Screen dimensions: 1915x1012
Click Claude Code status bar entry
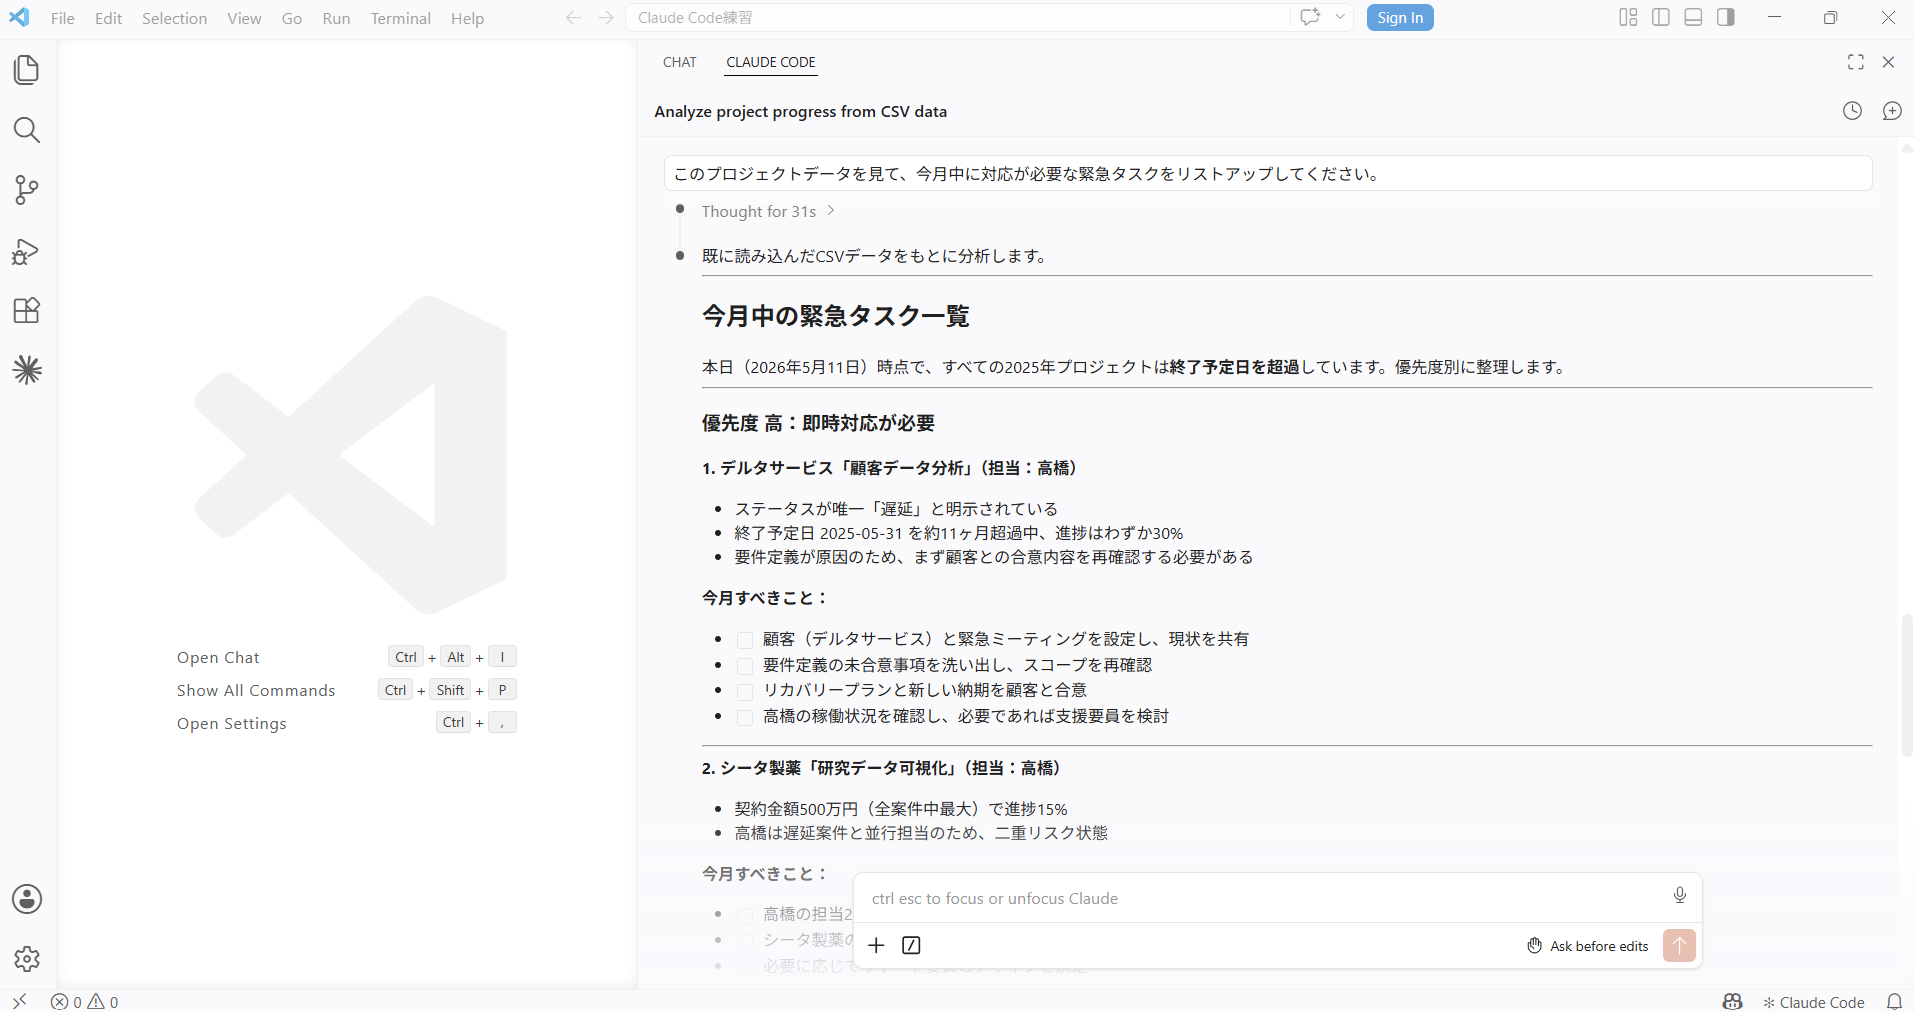pyautogui.click(x=1813, y=1001)
